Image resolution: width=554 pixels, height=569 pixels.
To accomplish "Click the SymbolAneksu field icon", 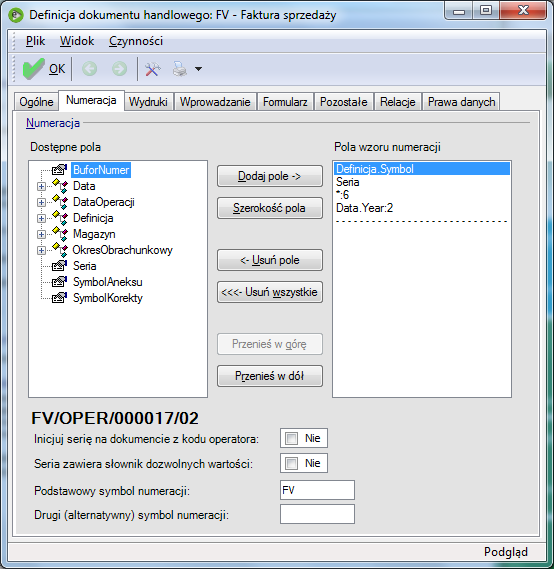I will pos(59,282).
